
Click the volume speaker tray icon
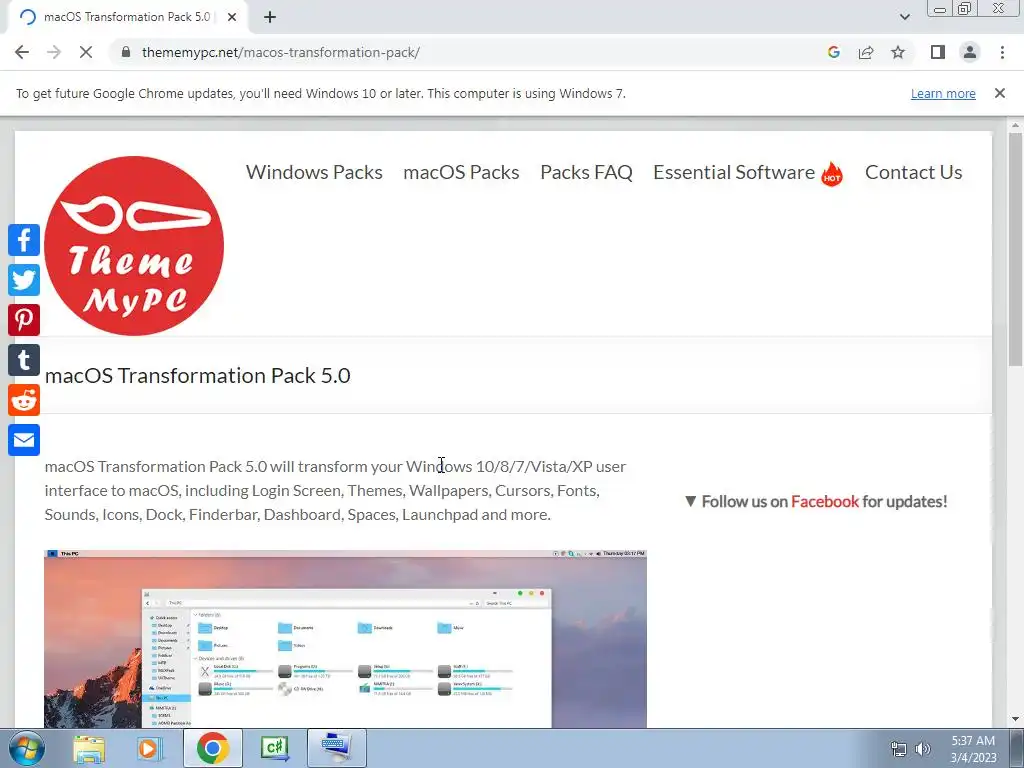923,749
